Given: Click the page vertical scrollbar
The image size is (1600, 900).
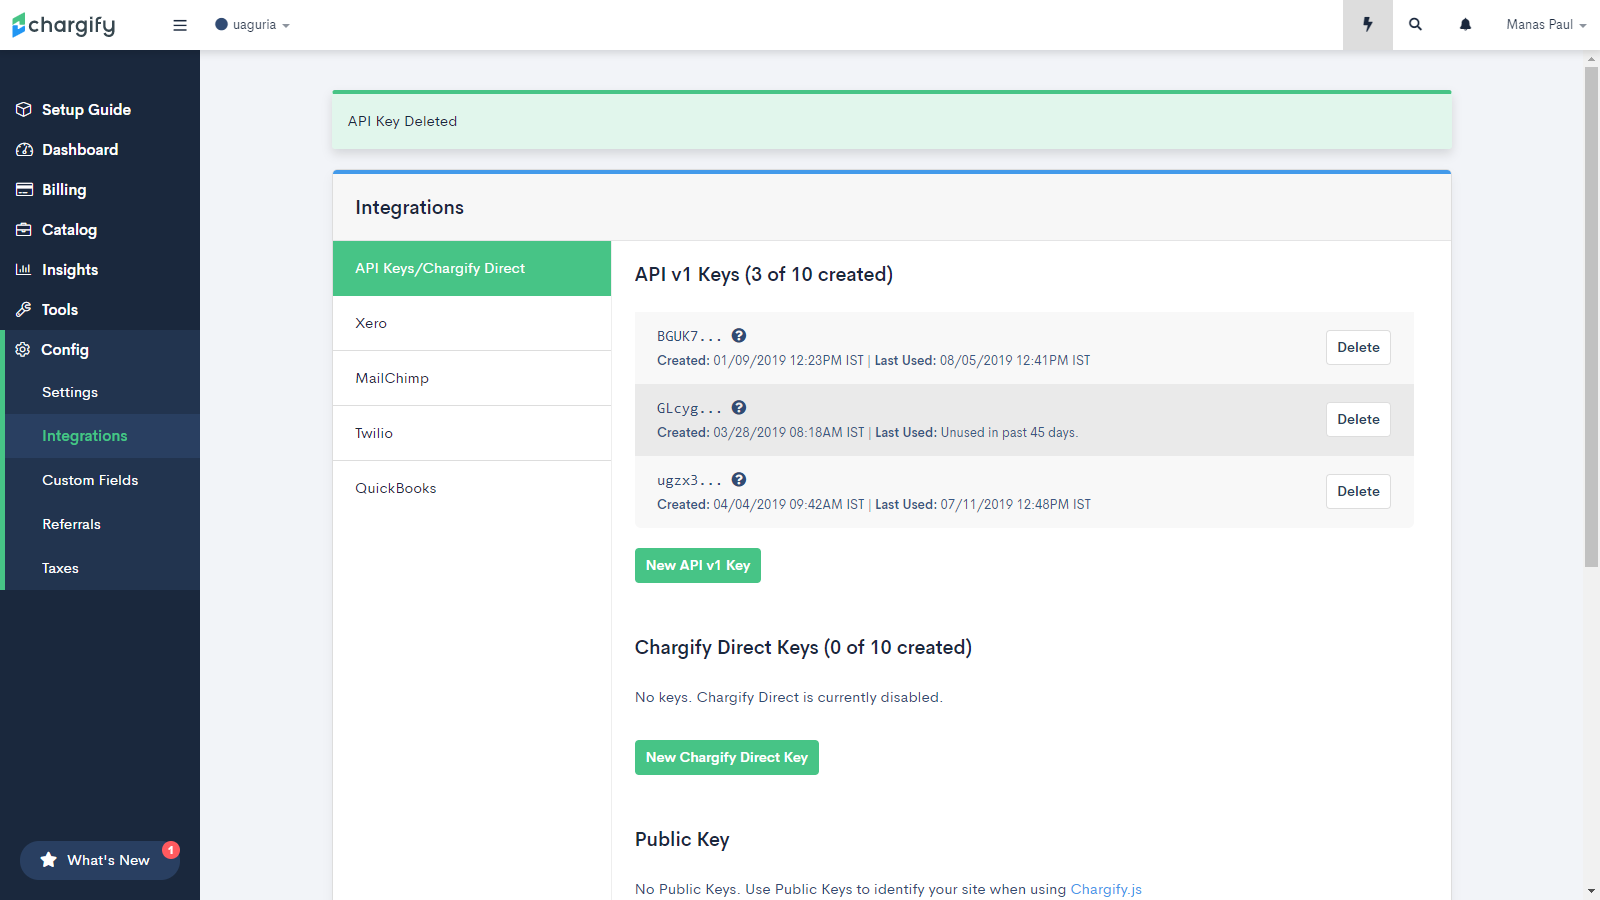Looking at the screenshot, I should click(x=1591, y=317).
